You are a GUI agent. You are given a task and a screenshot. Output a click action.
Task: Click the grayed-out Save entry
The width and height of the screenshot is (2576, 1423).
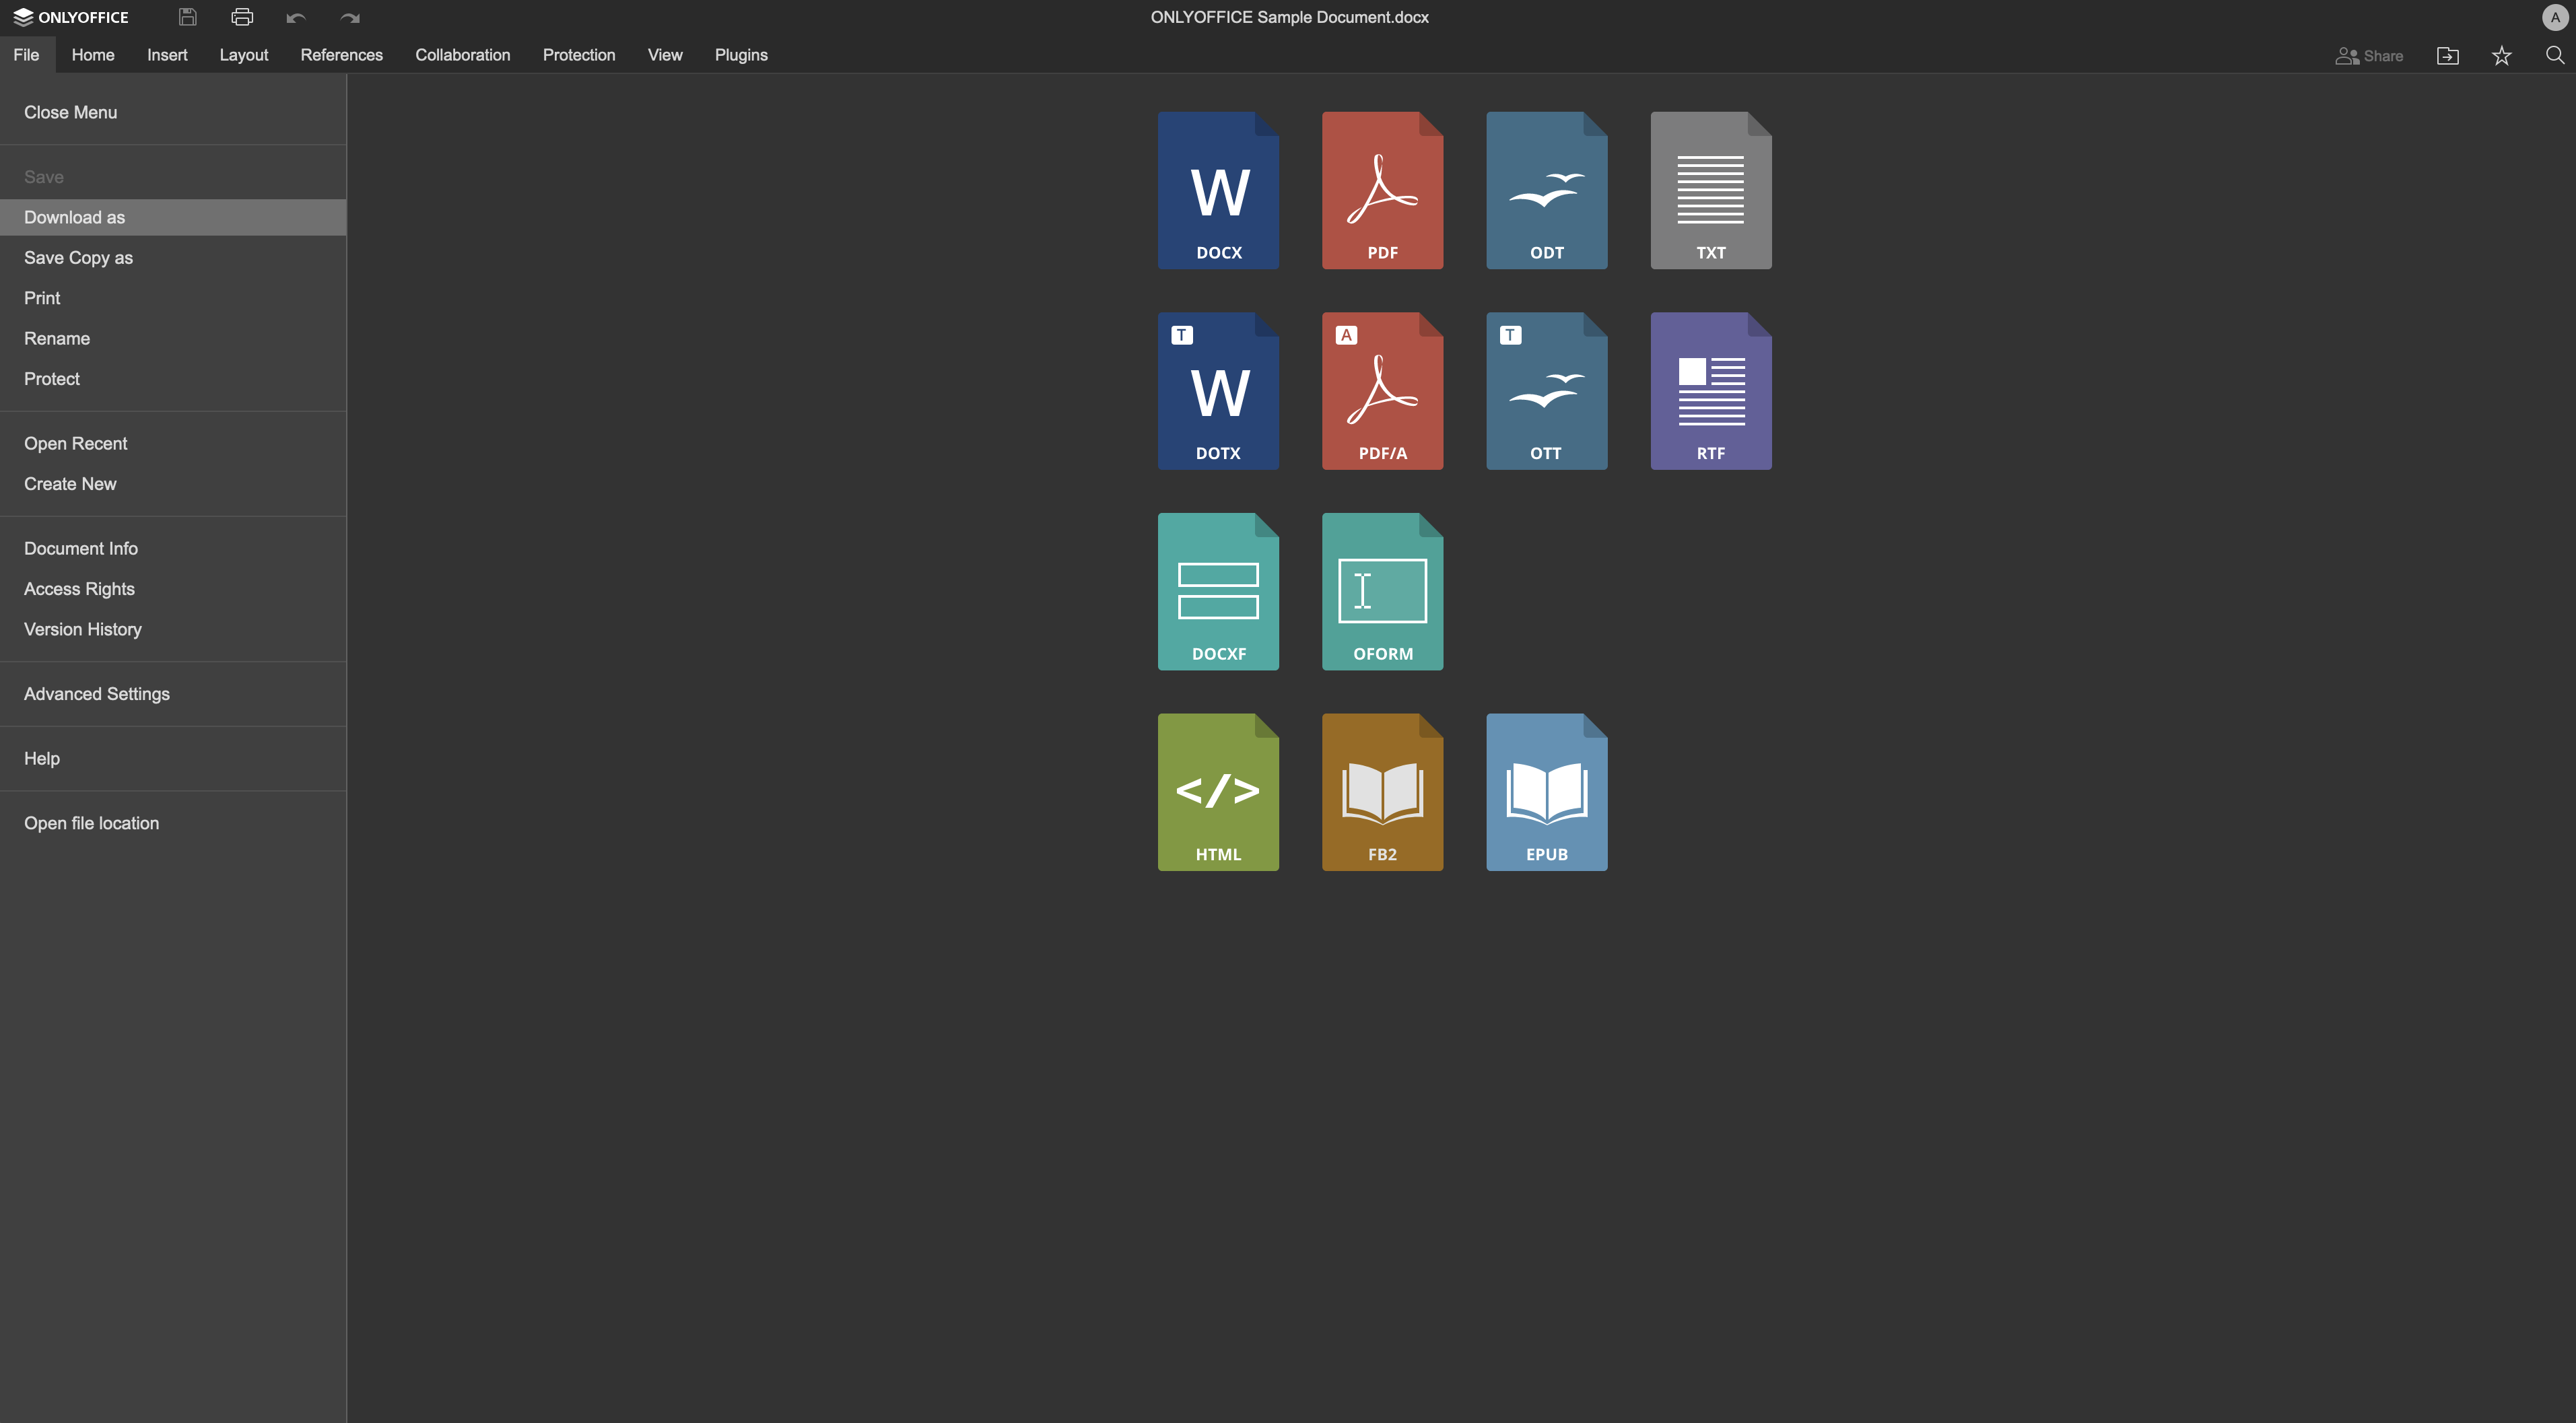tap(173, 177)
